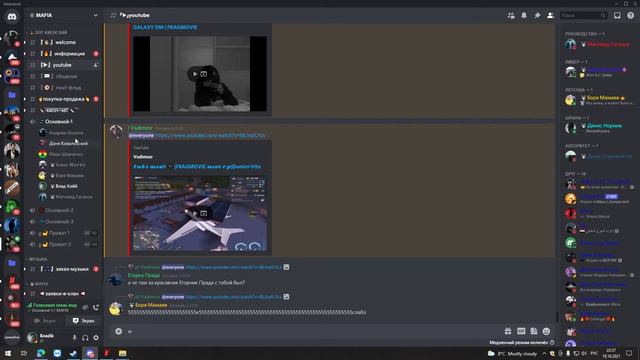Open the YouTube URL in Vadimsor's message
This screenshot has height=360, width=640.
coord(210,135)
